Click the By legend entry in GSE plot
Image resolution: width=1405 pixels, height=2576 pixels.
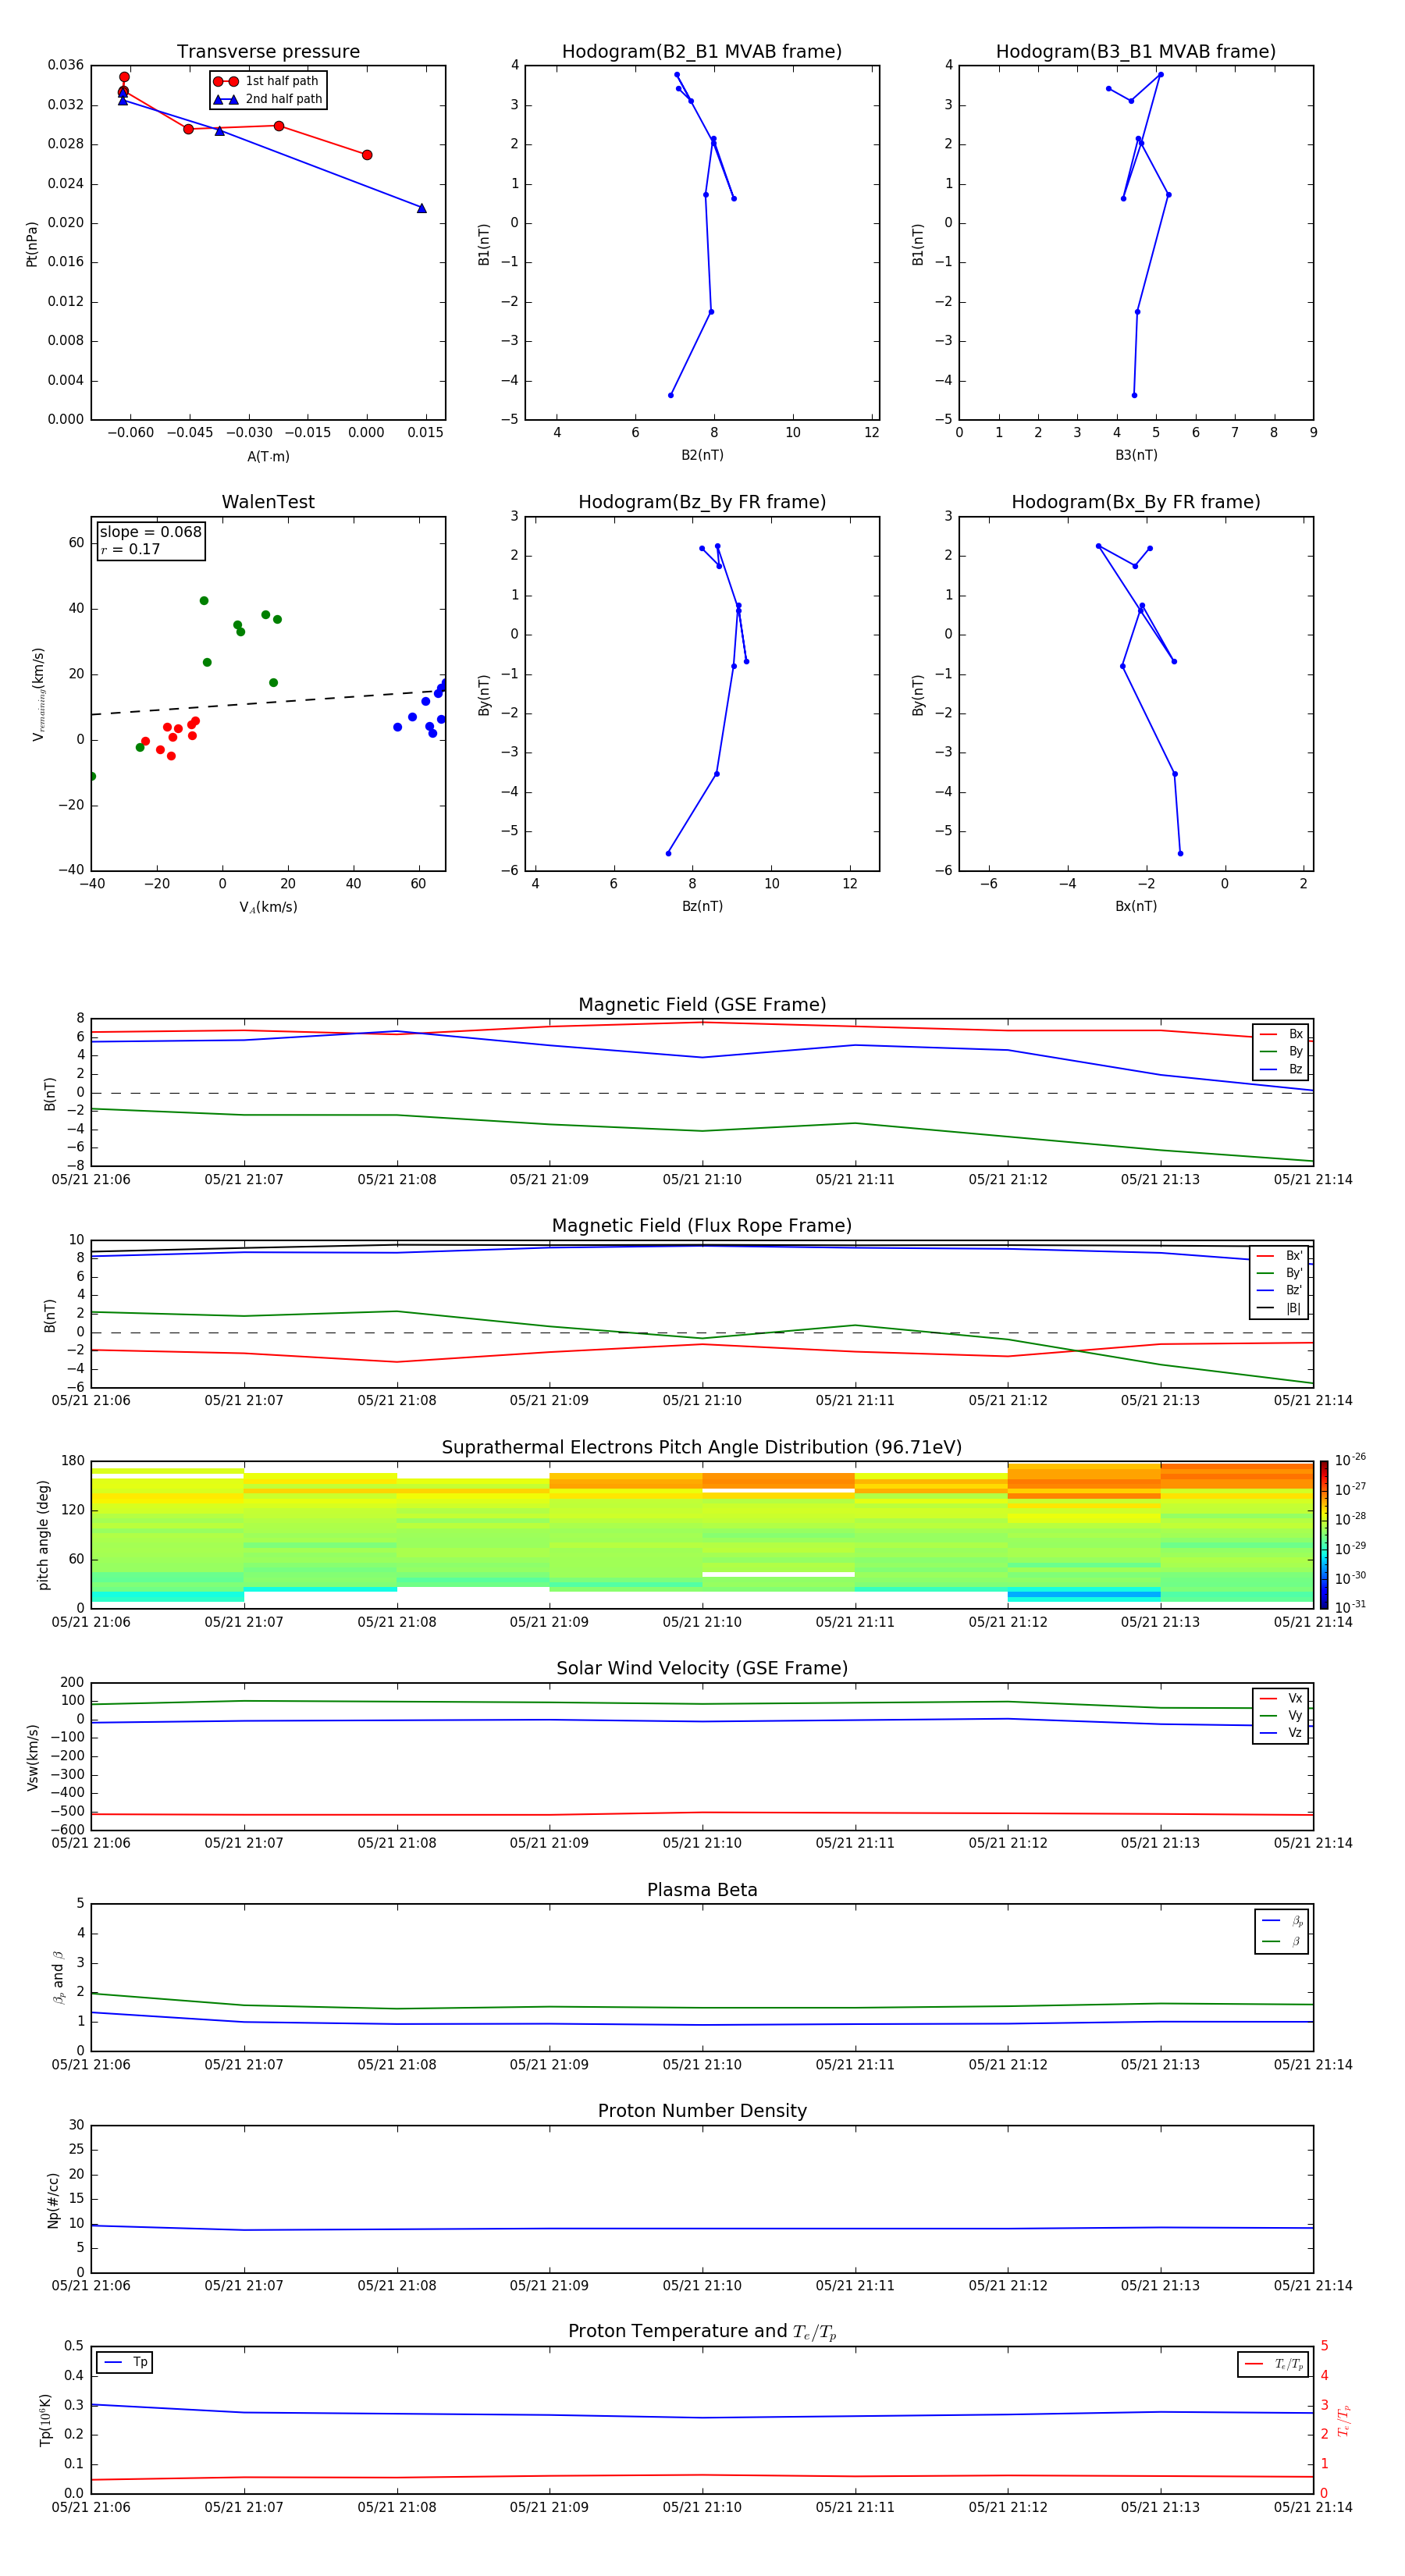[x=1281, y=1051]
